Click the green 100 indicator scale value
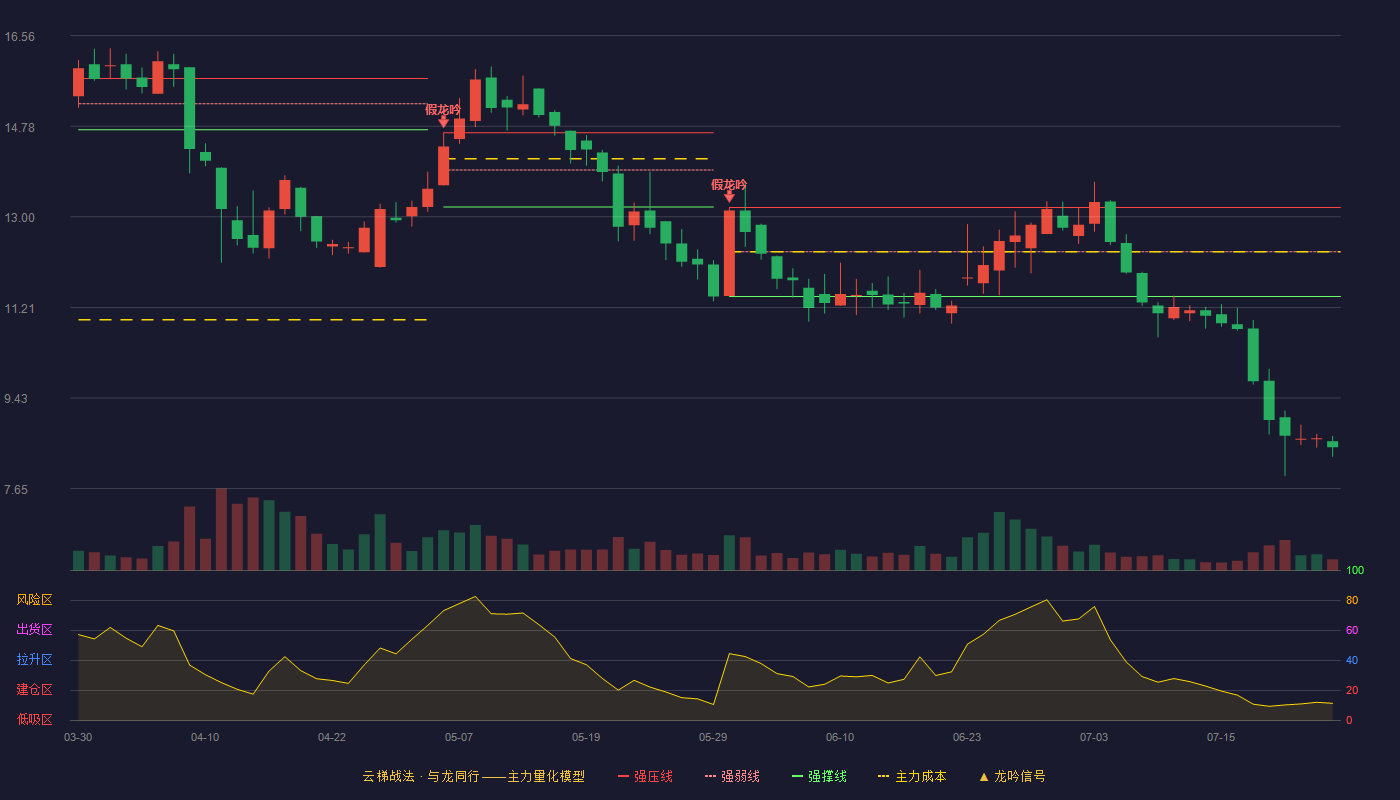 pos(1355,571)
